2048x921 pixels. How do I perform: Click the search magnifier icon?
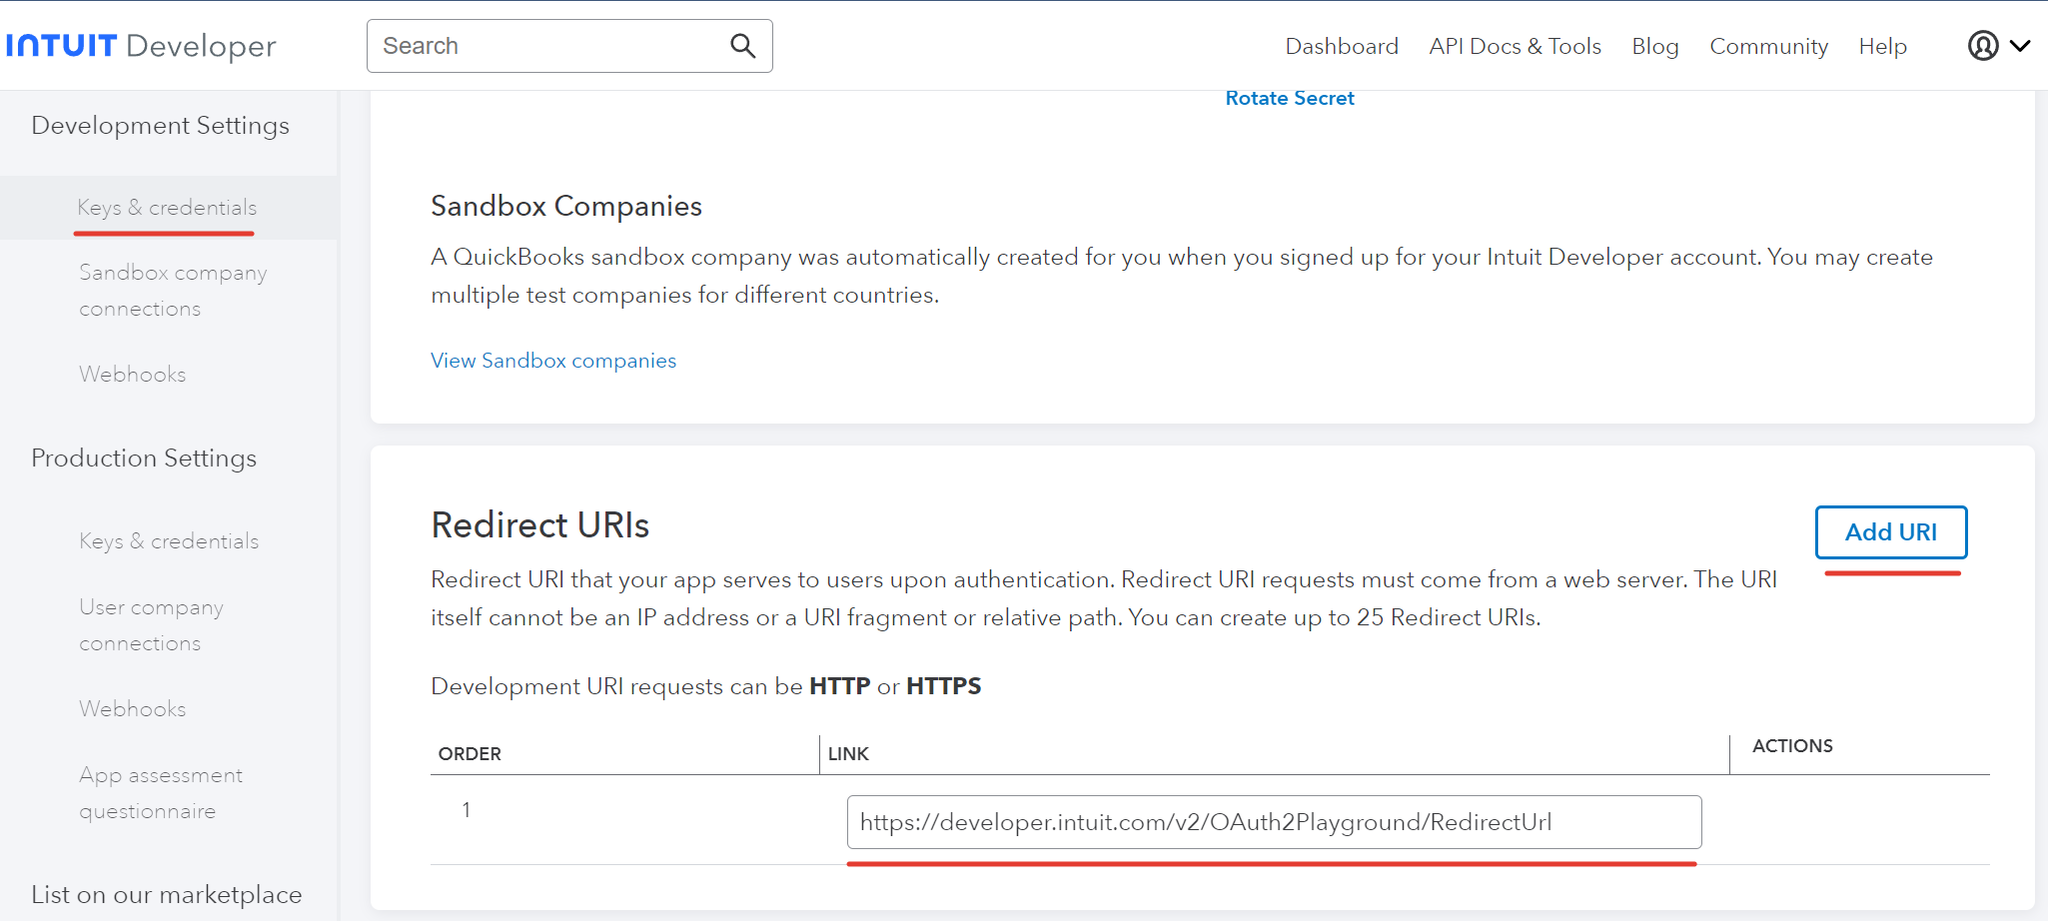(x=742, y=46)
